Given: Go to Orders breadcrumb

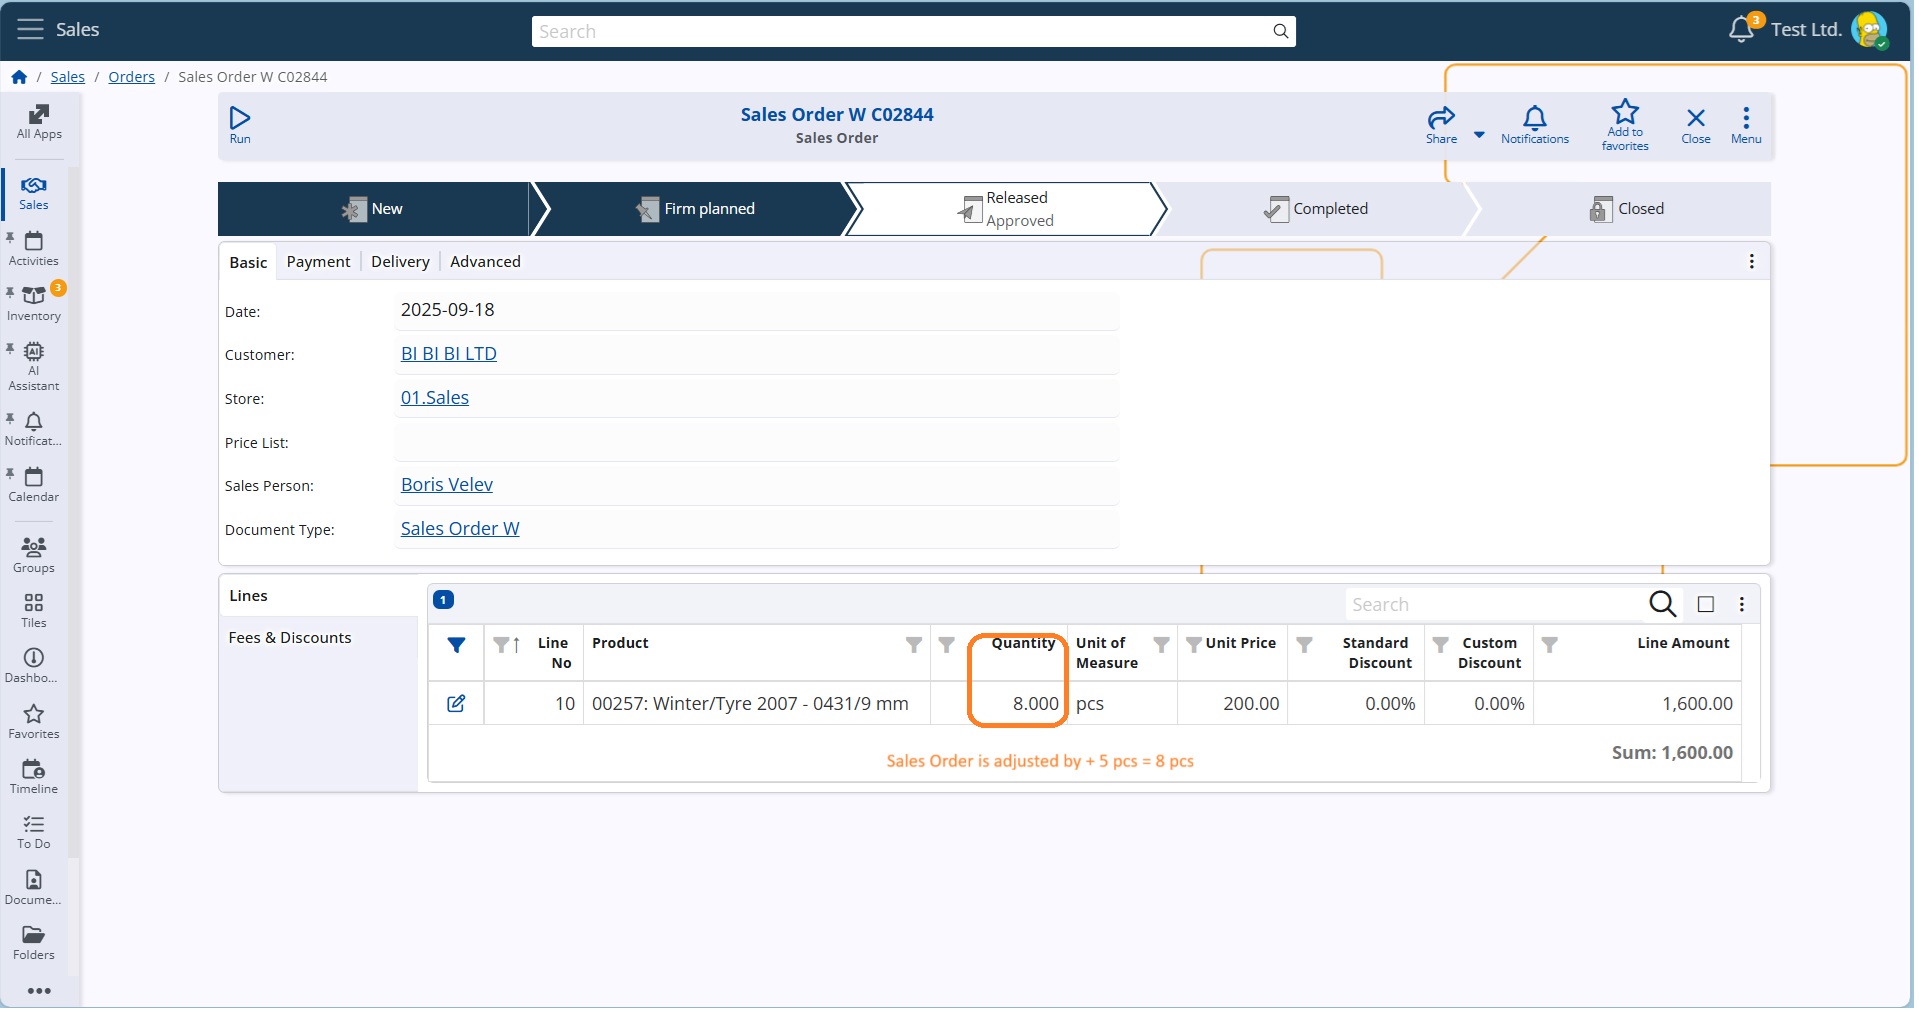Looking at the screenshot, I should (132, 77).
